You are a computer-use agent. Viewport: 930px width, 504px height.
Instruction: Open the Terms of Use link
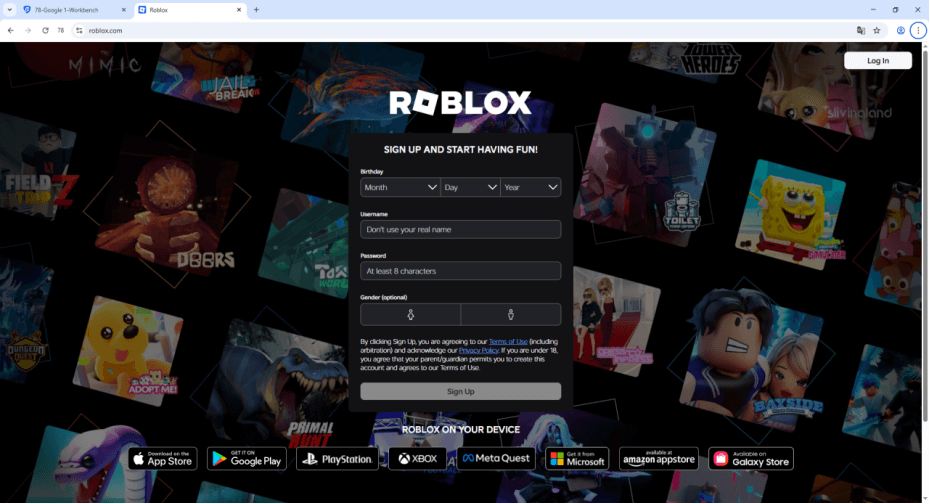[508, 342]
